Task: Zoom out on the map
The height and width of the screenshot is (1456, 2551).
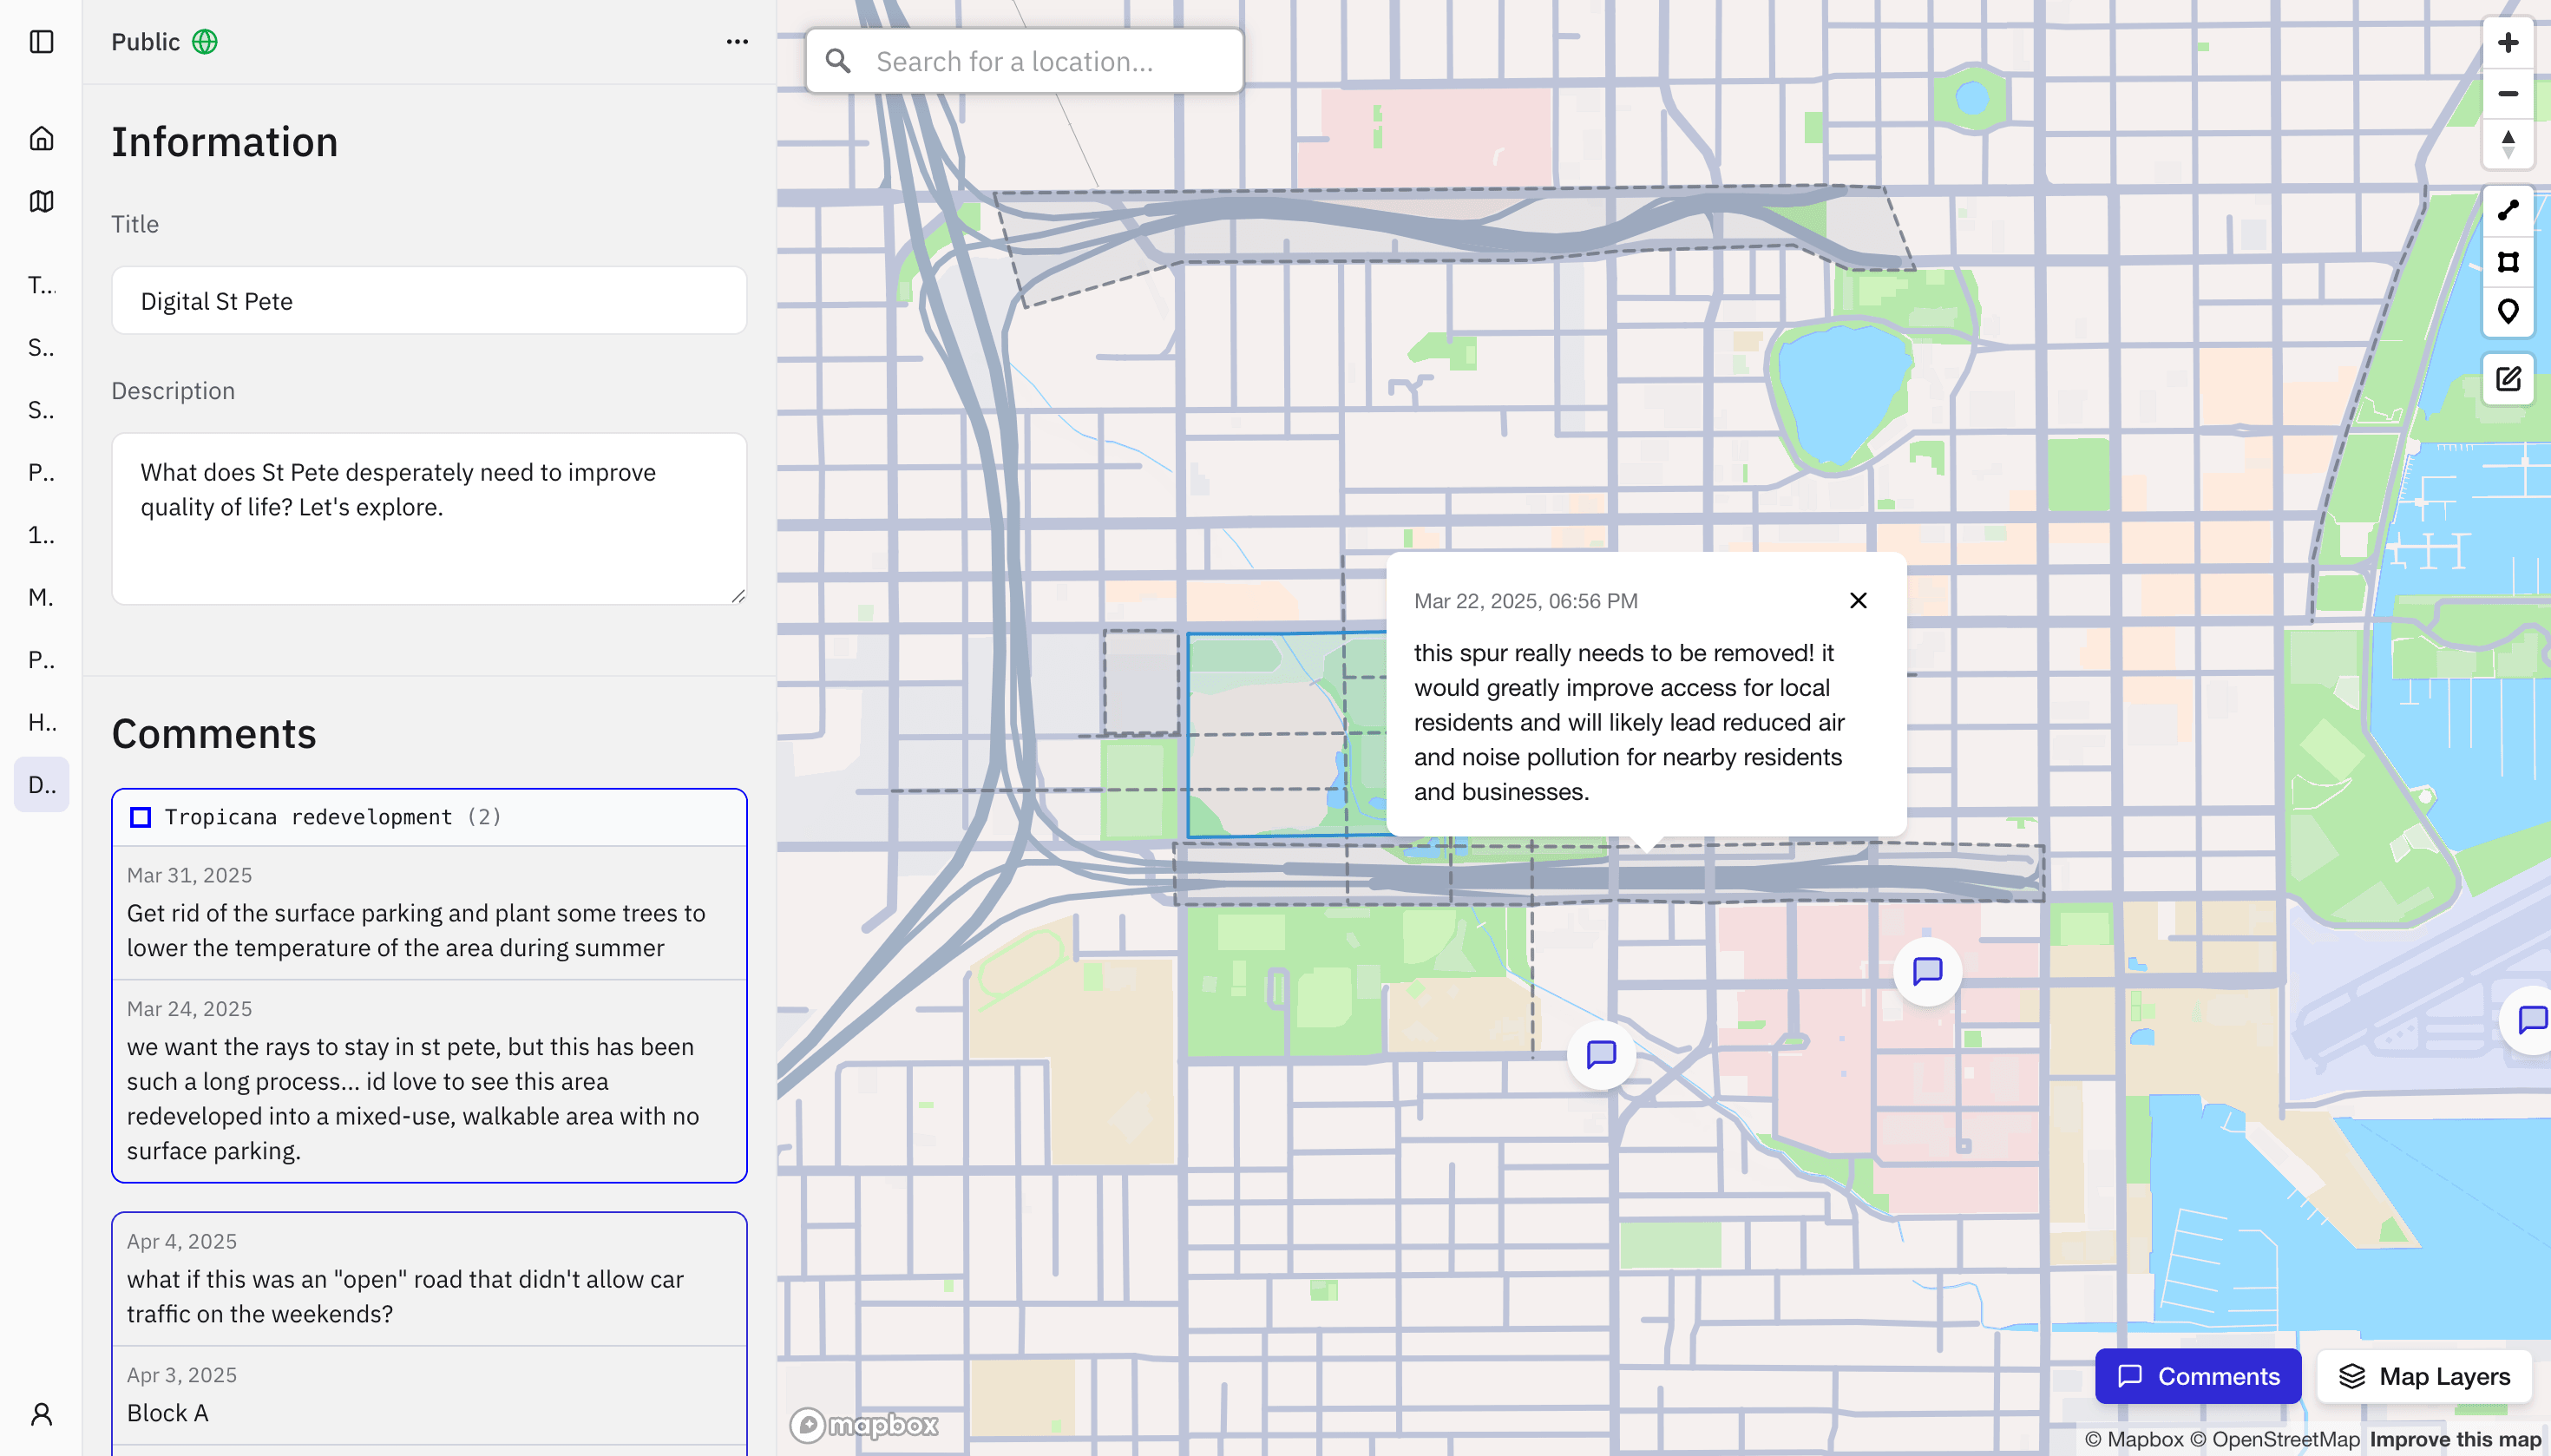Action: coord(2507,93)
